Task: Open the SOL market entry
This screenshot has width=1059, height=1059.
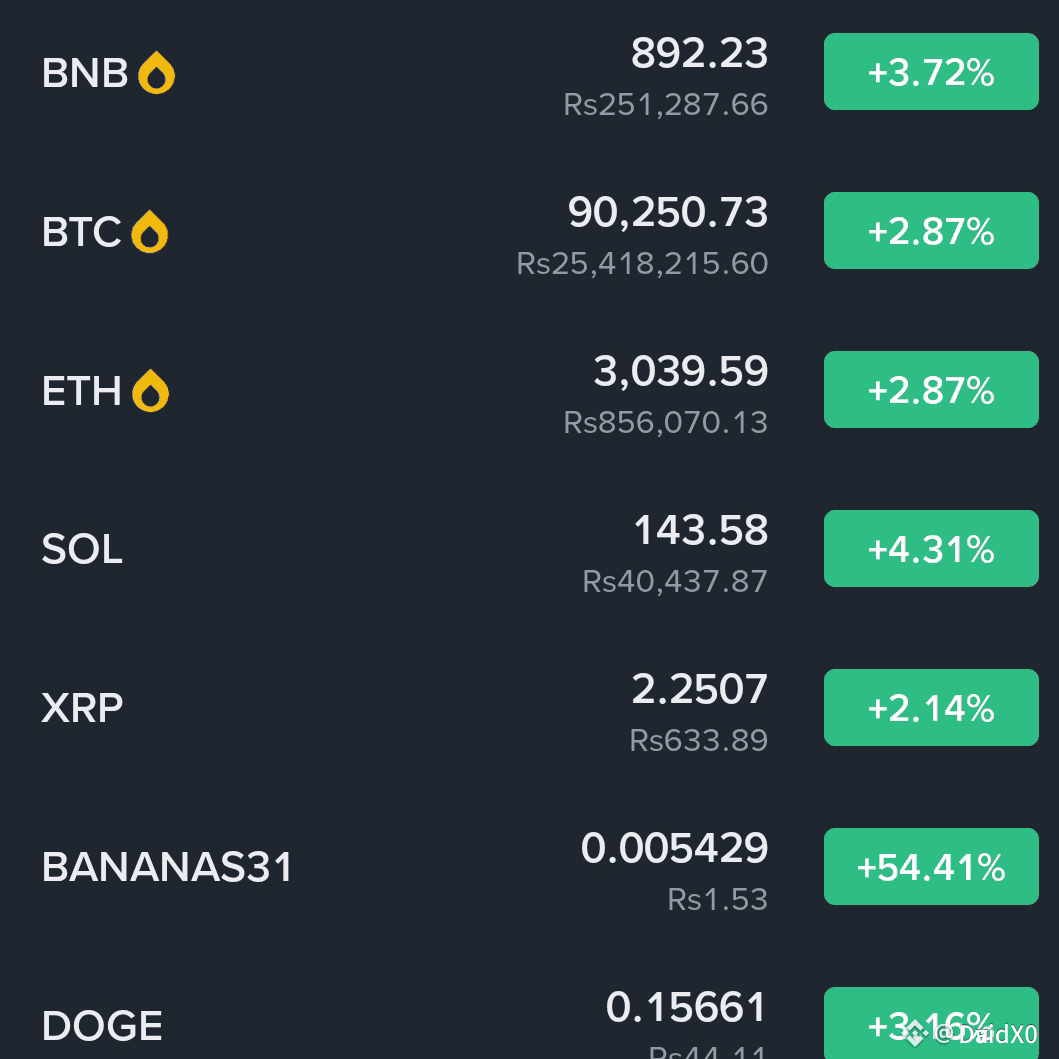Action: coord(530,549)
